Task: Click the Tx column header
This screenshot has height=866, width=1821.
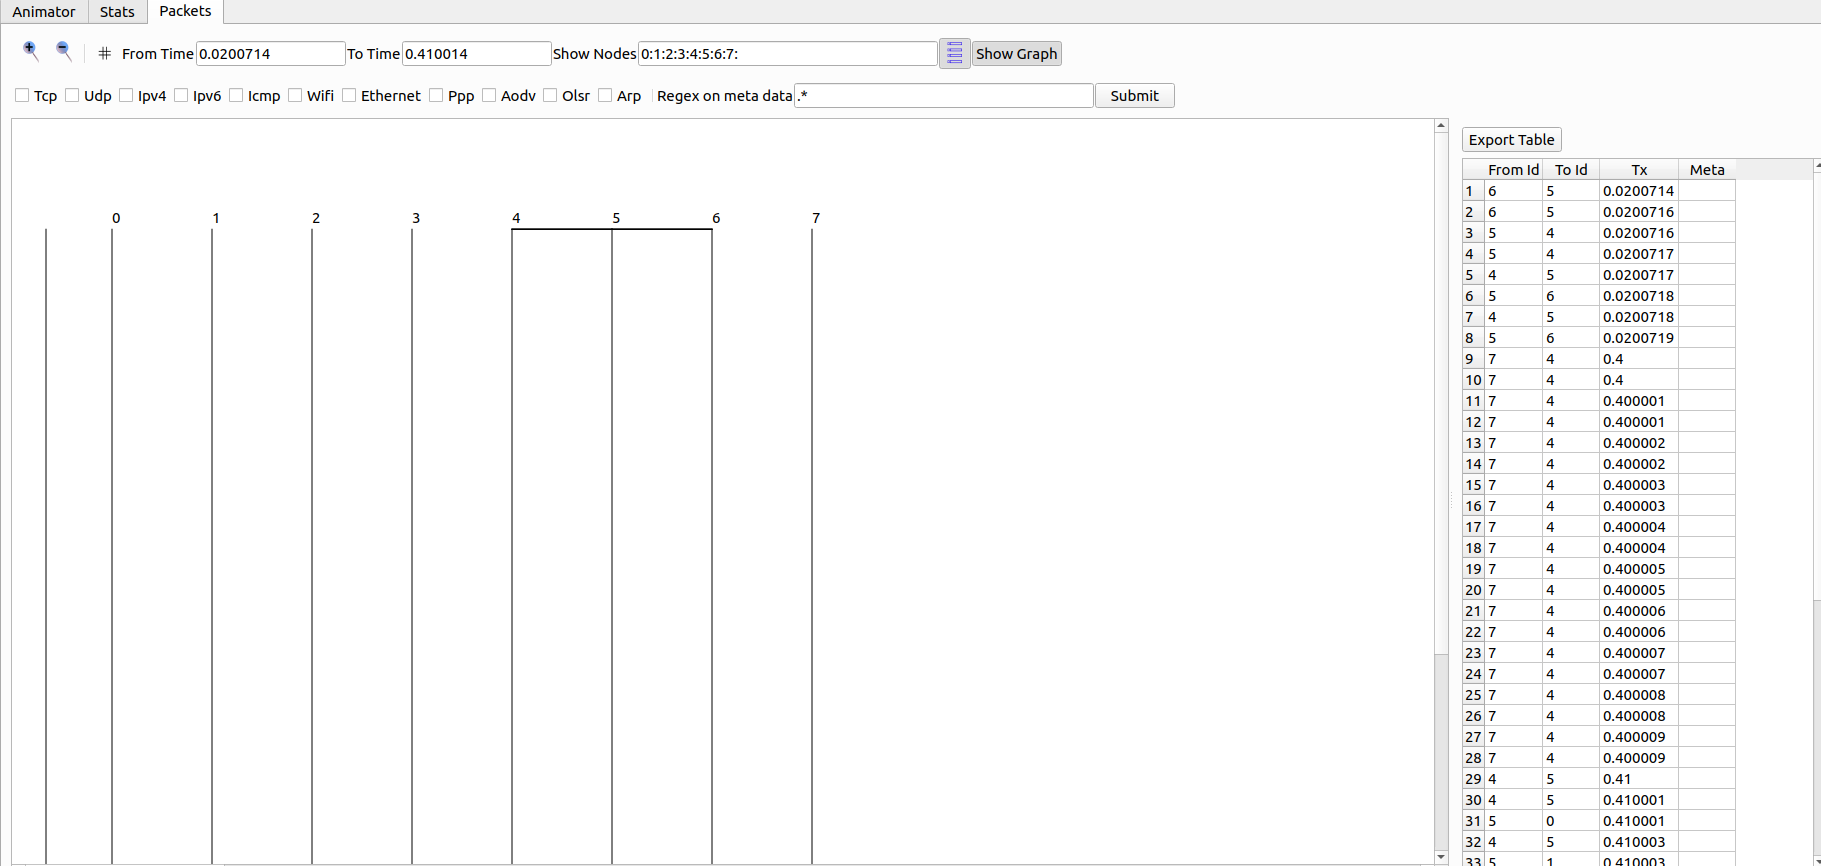Action: coord(1639,170)
